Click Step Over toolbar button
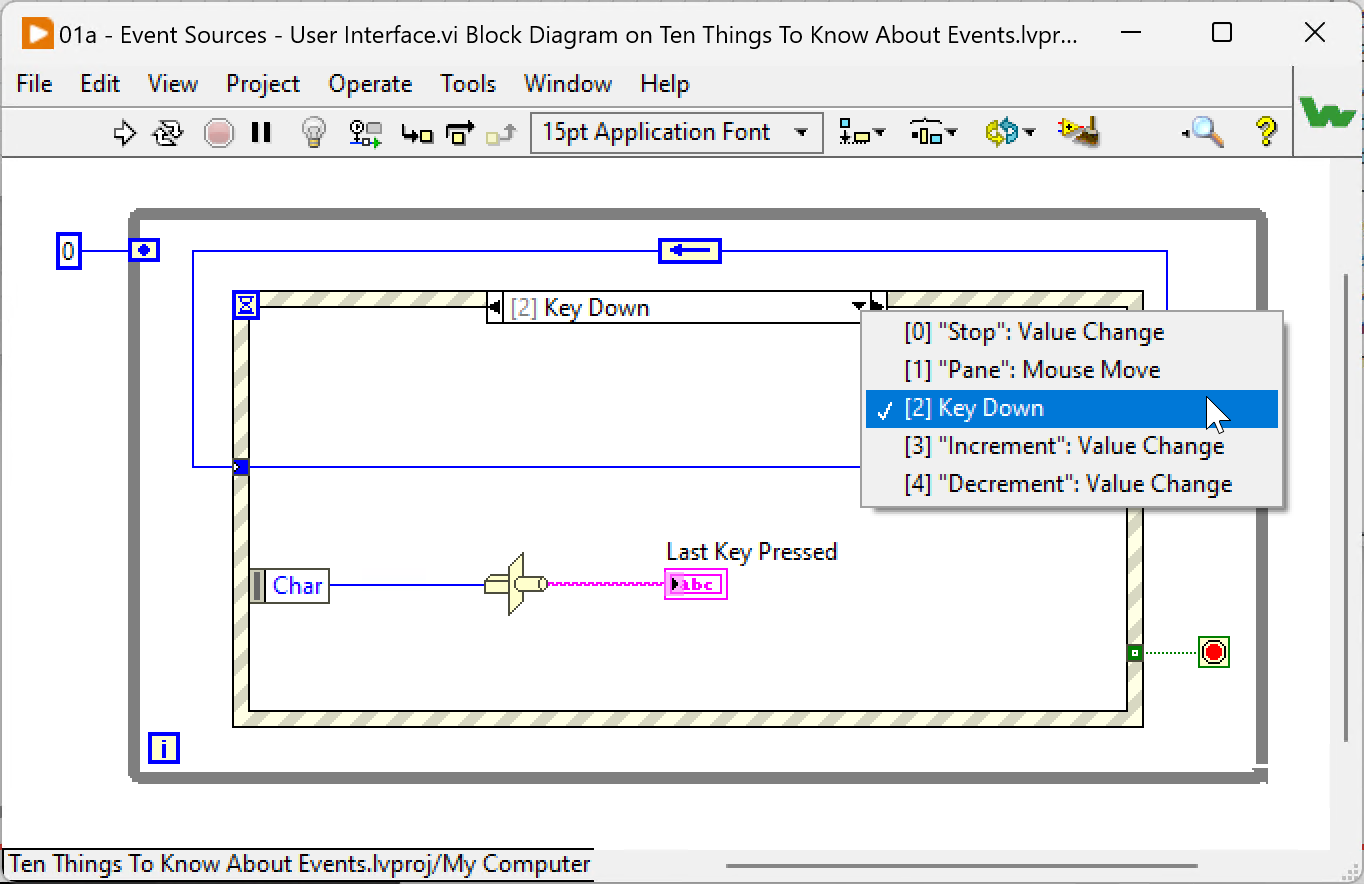Image resolution: width=1364 pixels, height=884 pixels. click(x=461, y=133)
